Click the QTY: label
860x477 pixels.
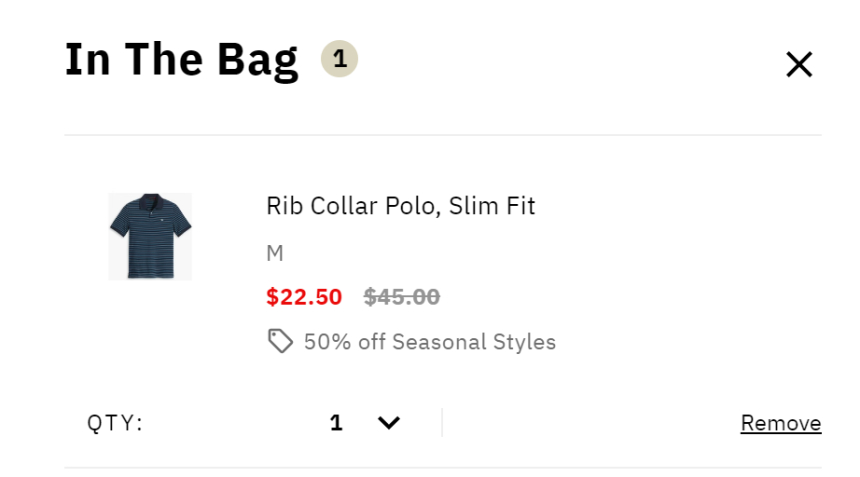(115, 423)
